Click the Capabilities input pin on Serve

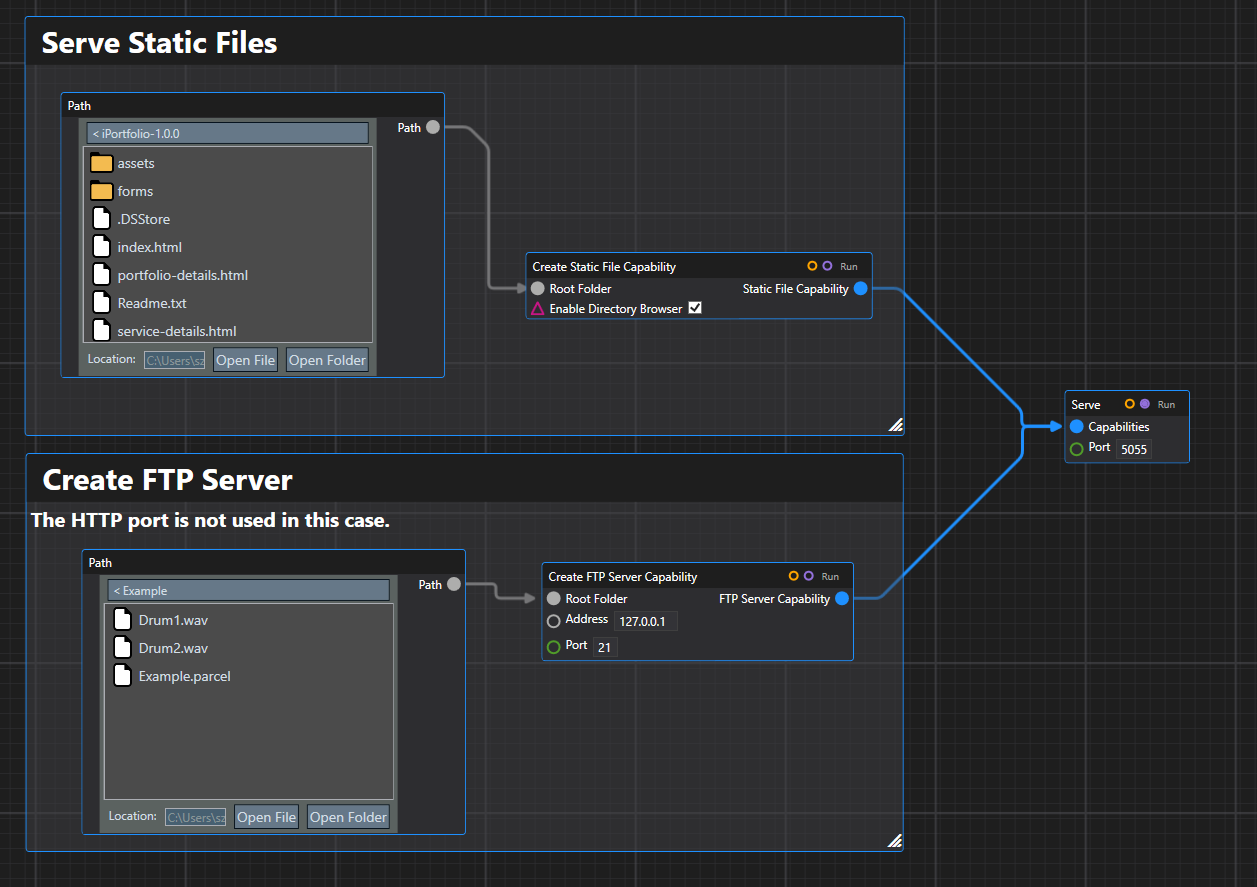(1077, 427)
